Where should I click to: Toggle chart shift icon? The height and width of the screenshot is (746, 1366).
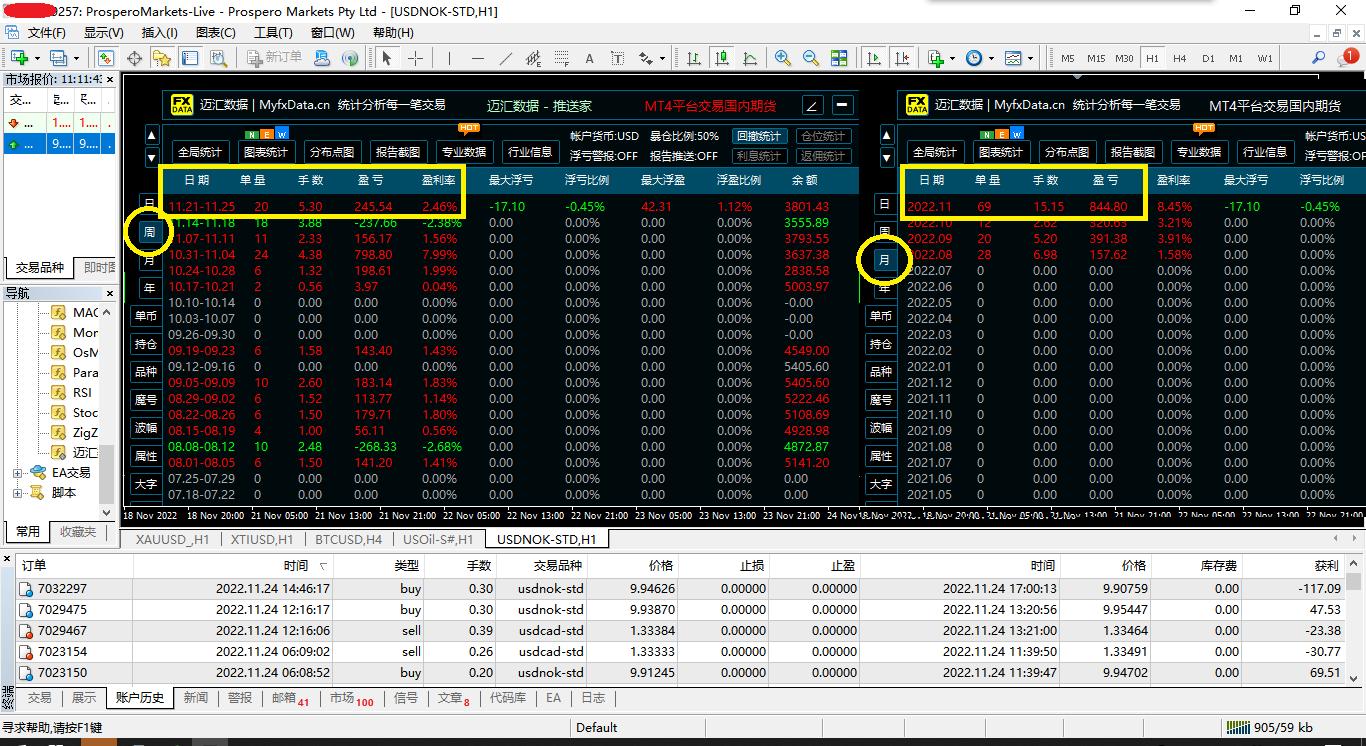click(x=903, y=58)
